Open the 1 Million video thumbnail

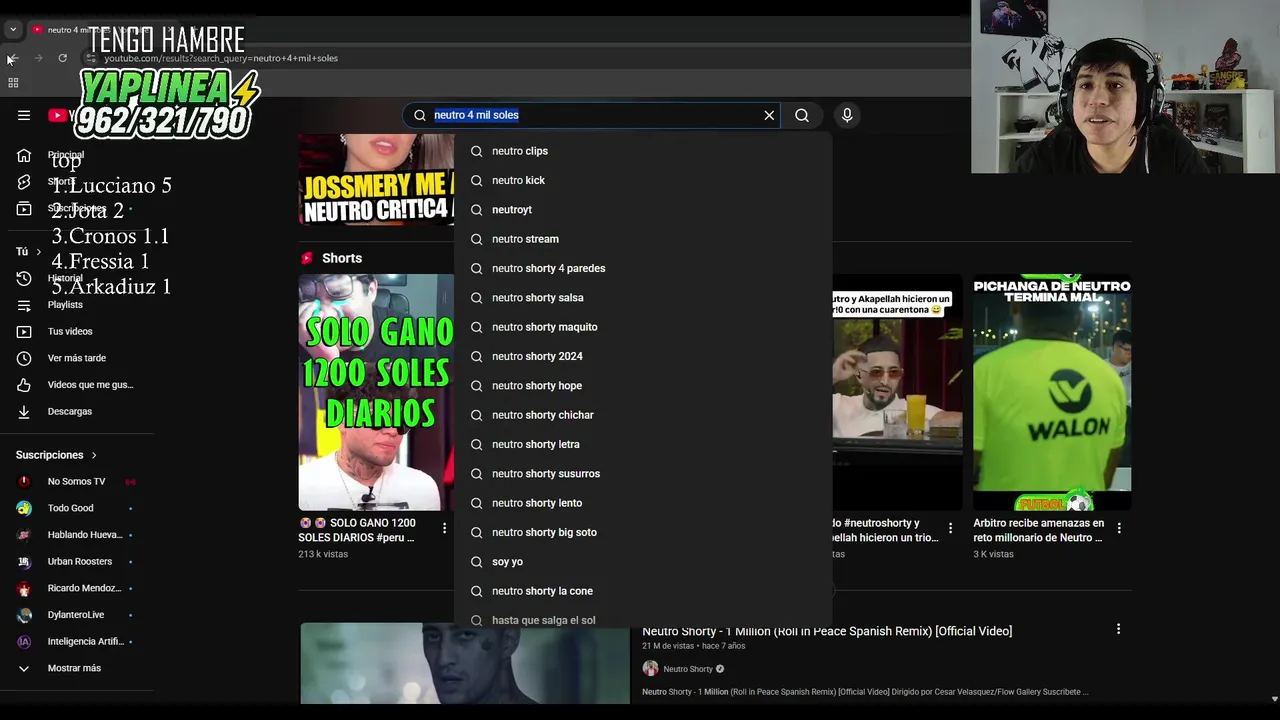click(465, 663)
